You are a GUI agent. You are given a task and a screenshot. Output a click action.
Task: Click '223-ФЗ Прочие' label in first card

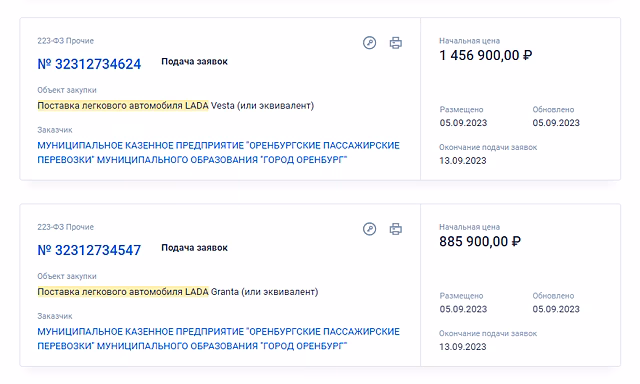pos(65,41)
